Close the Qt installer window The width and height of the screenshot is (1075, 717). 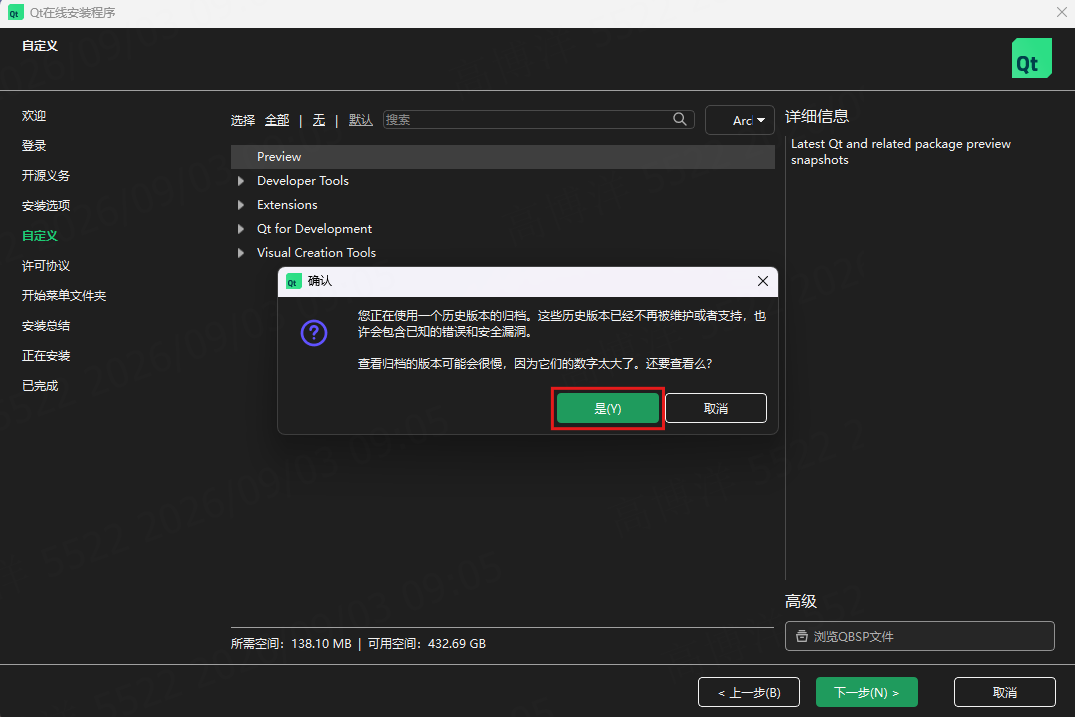coord(1061,12)
